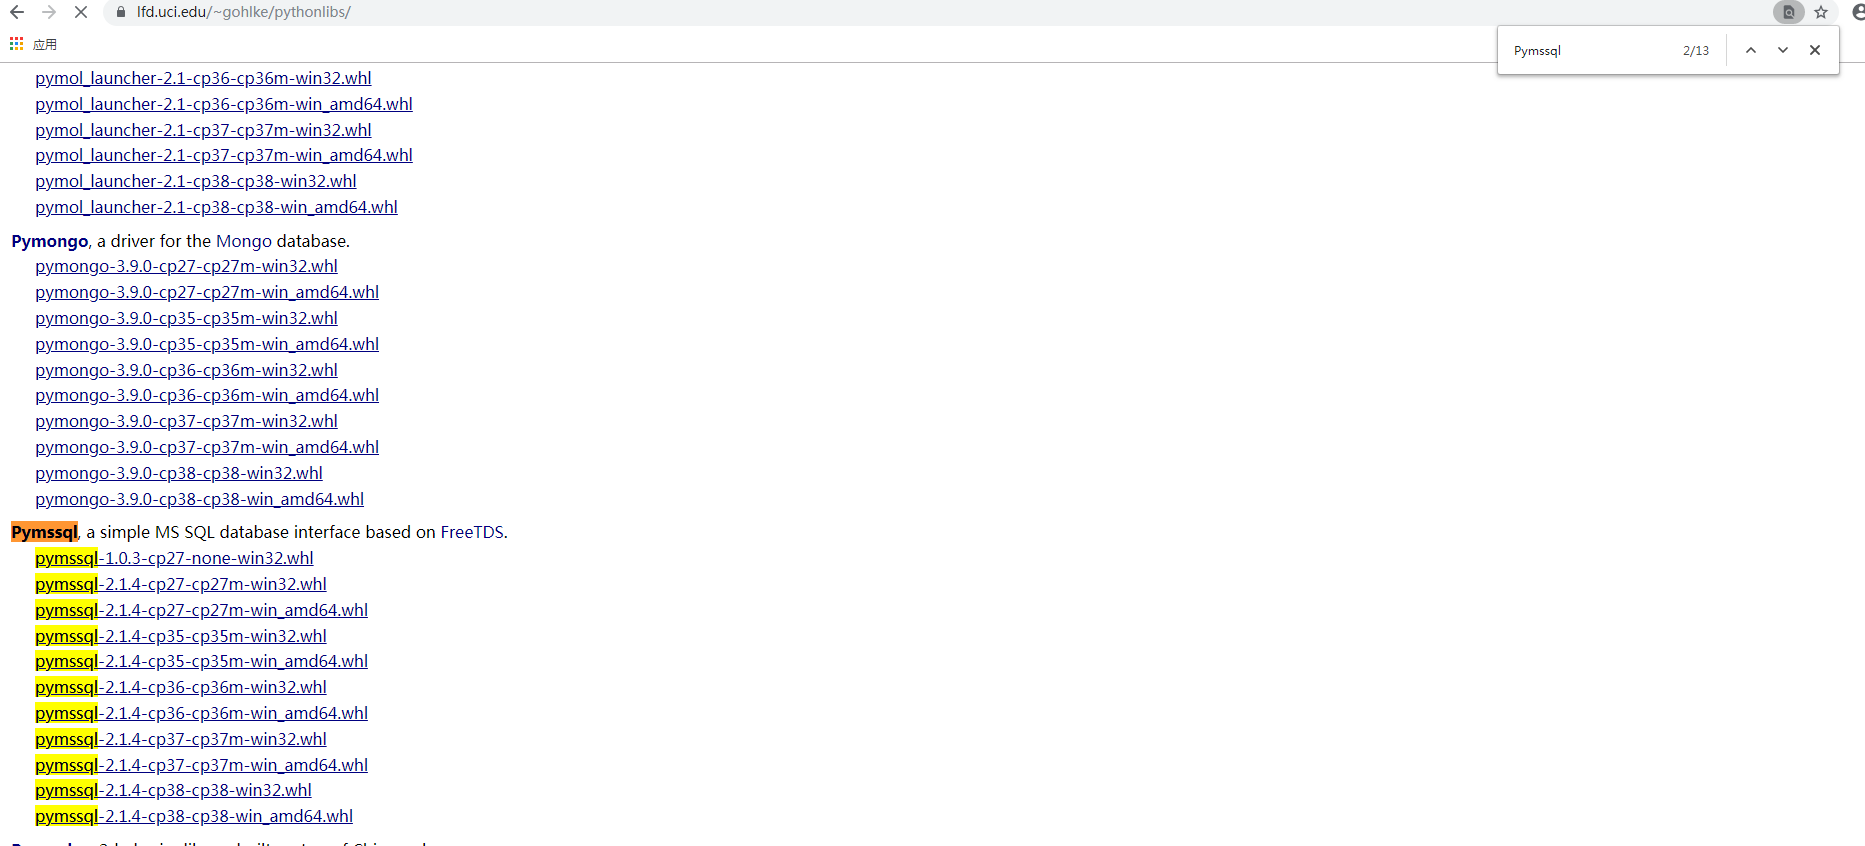Close the find bar
The height and width of the screenshot is (846, 1865).
1815,50
